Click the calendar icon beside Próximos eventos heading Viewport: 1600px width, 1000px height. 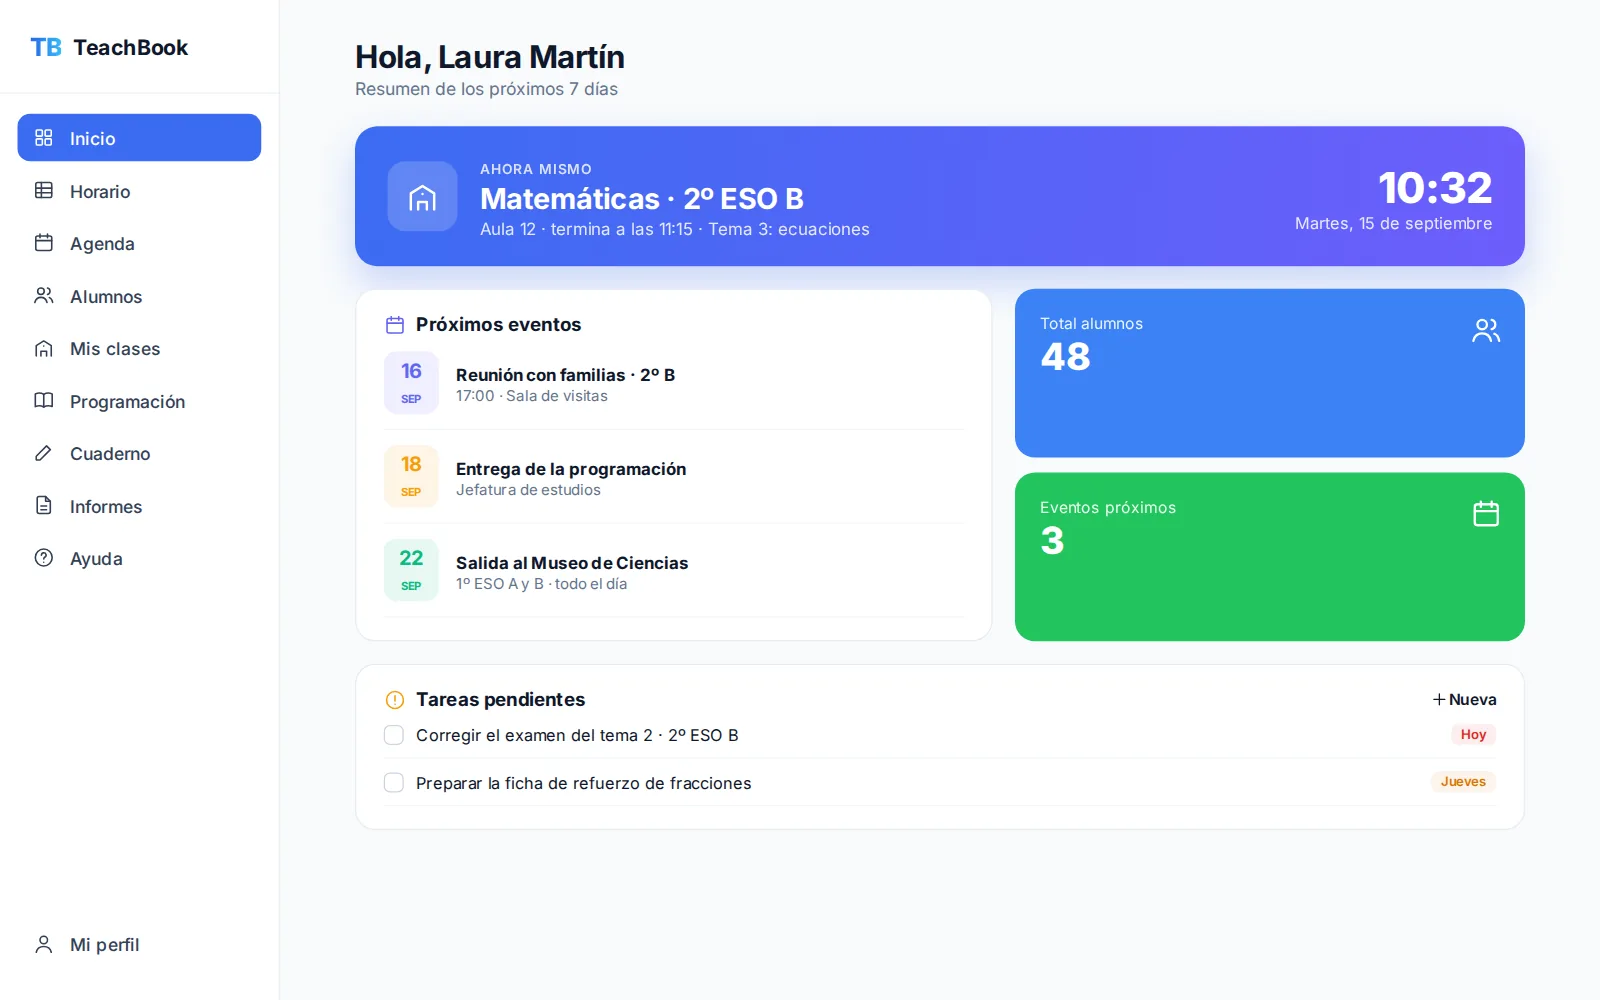click(395, 325)
